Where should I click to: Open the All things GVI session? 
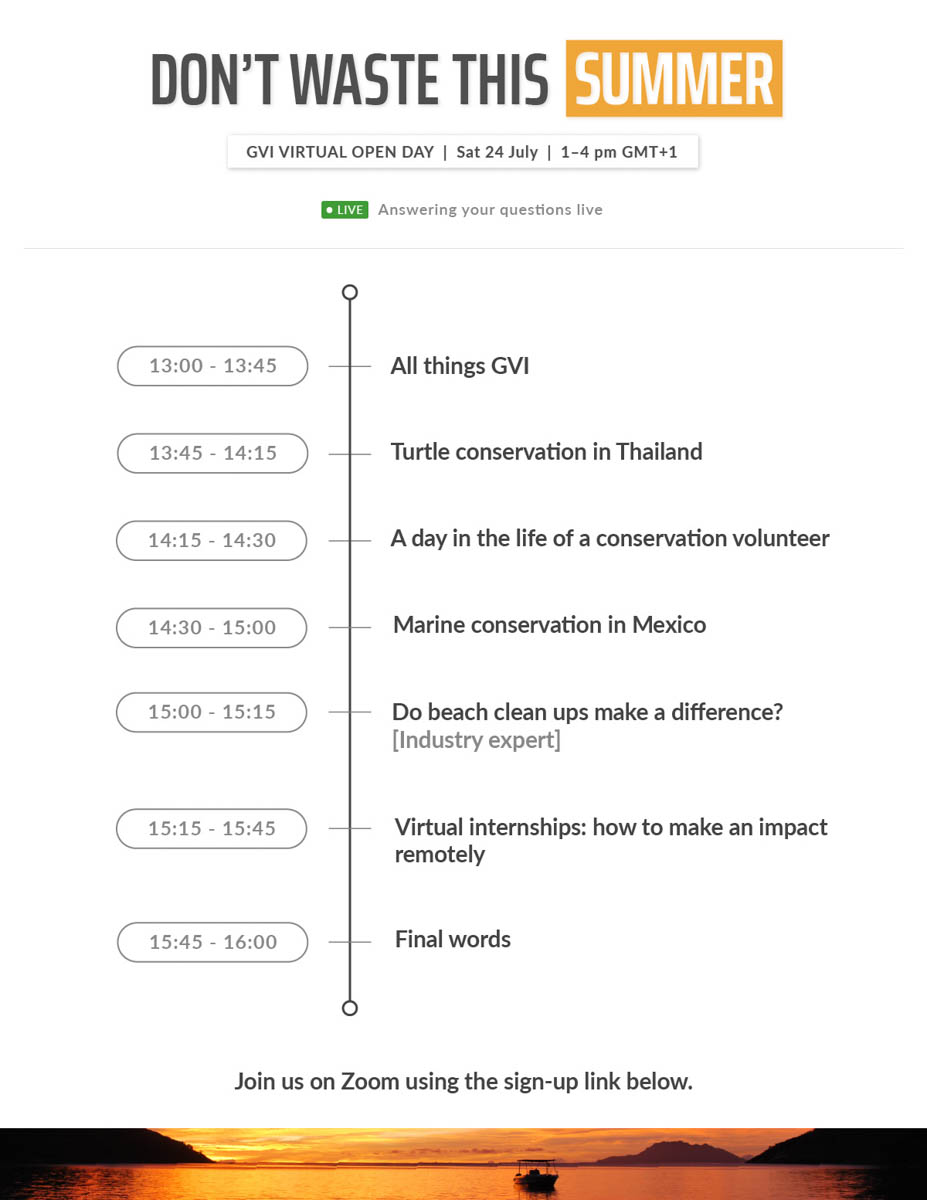pos(460,366)
